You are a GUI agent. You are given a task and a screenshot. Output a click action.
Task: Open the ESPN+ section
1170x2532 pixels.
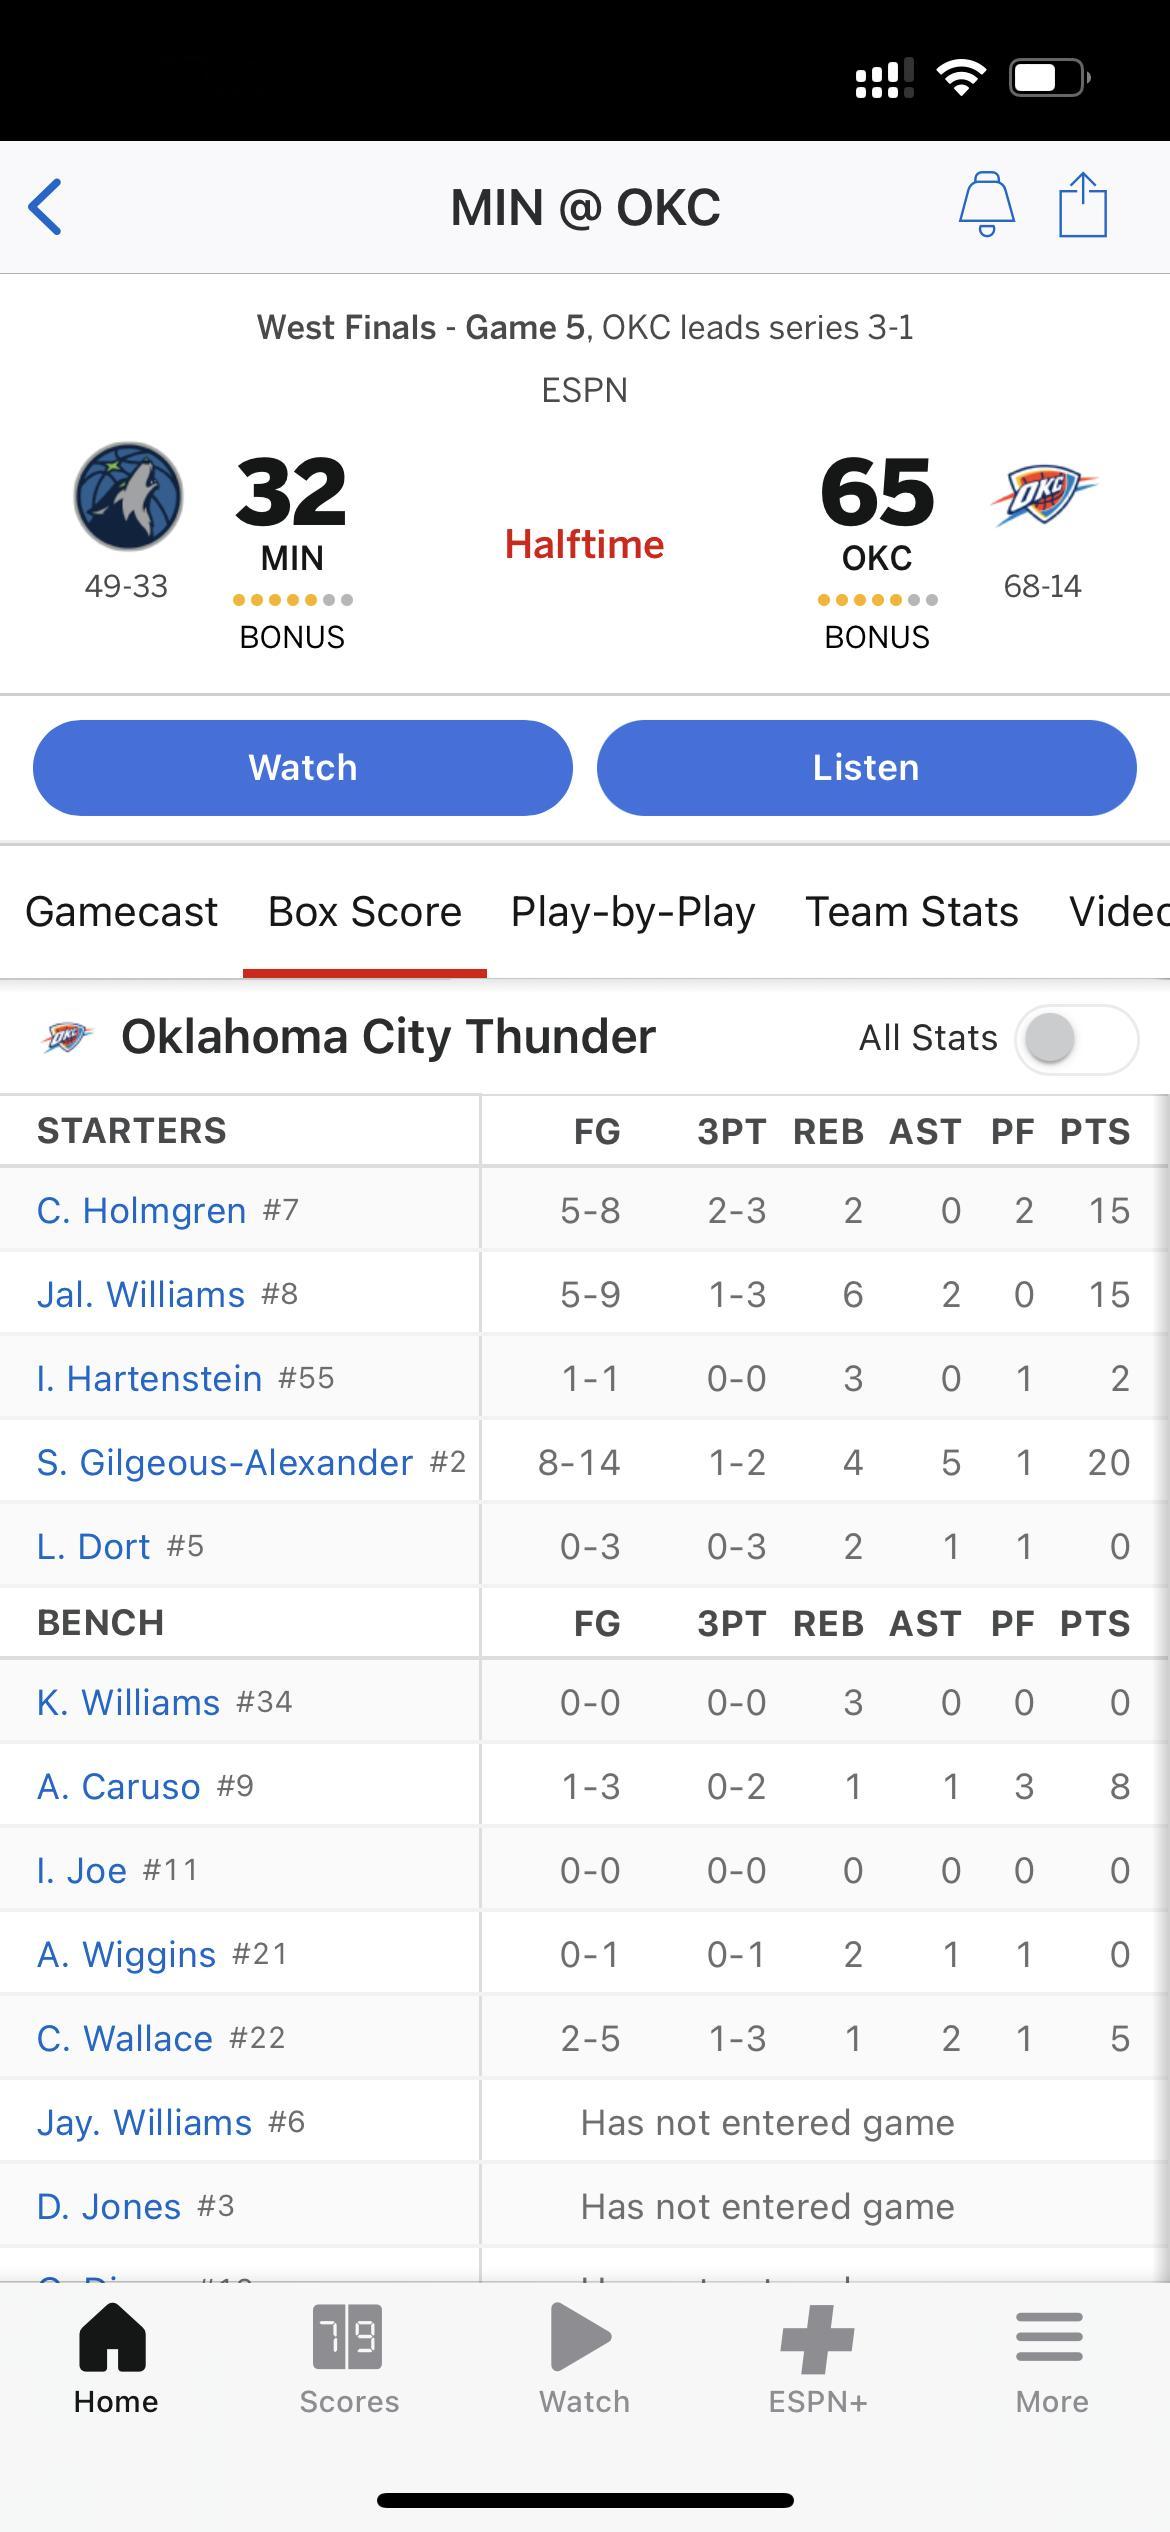pyautogui.click(x=817, y=2360)
